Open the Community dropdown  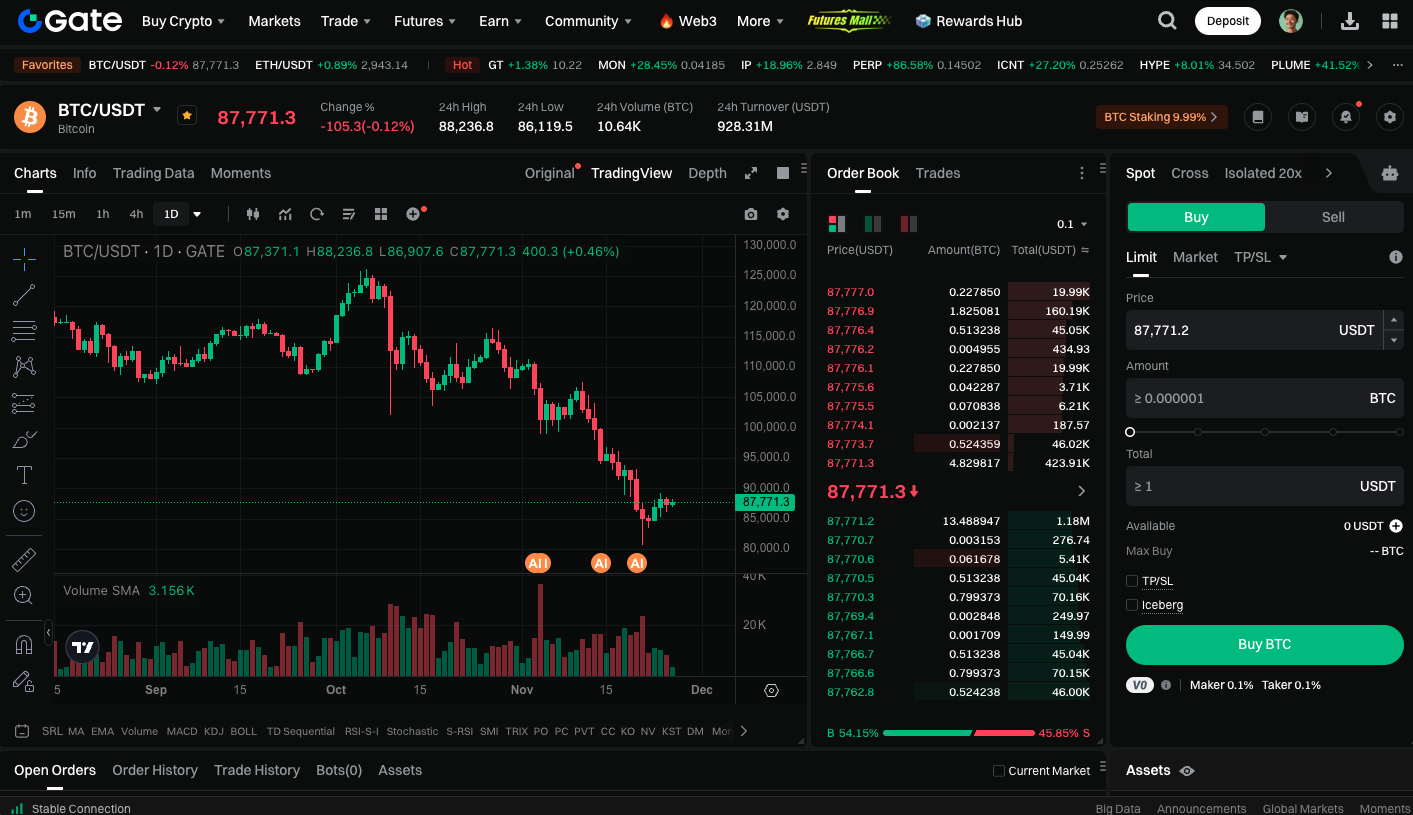tap(588, 21)
